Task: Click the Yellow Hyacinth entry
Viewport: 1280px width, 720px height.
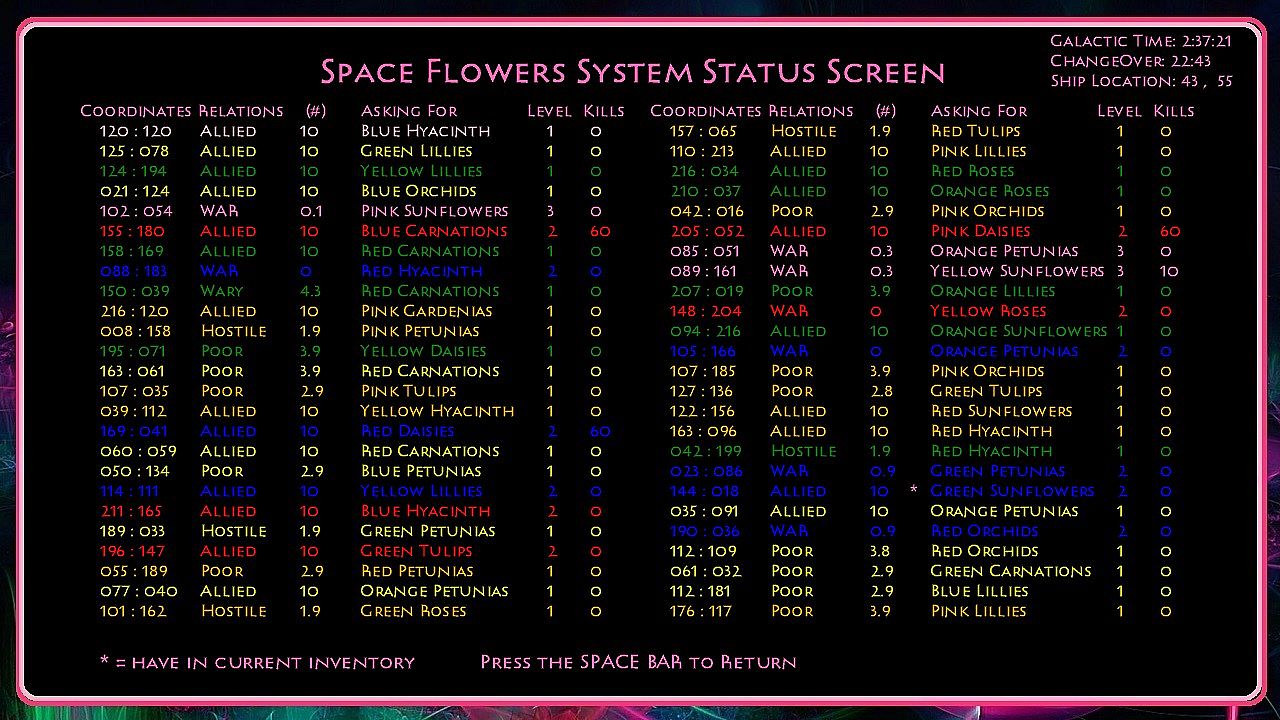Action: tap(437, 411)
